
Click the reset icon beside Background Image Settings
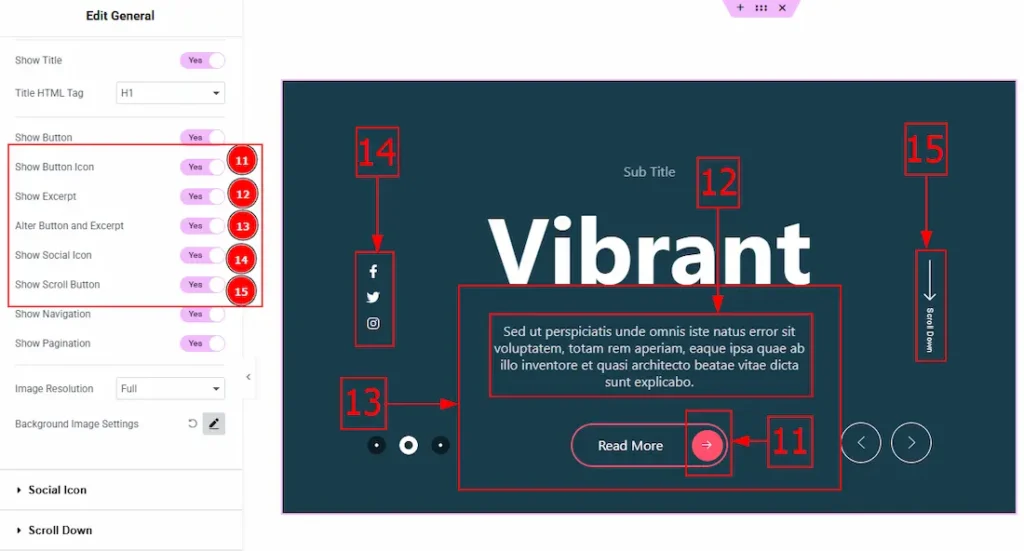[x=192, y=424]
